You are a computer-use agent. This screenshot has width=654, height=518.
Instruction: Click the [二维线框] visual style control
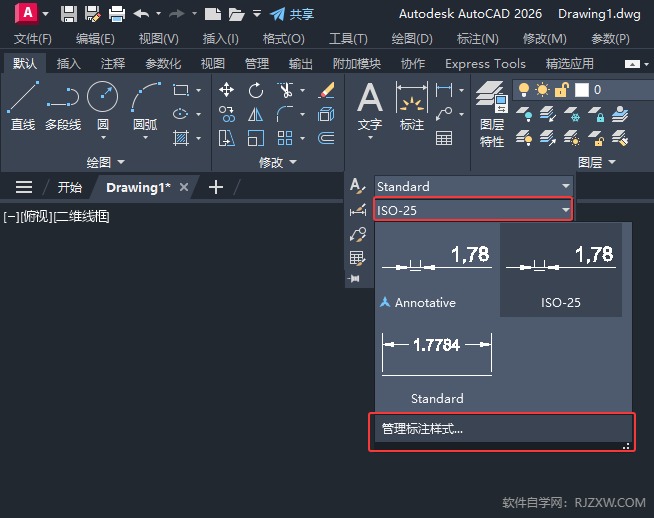[82, 216]
